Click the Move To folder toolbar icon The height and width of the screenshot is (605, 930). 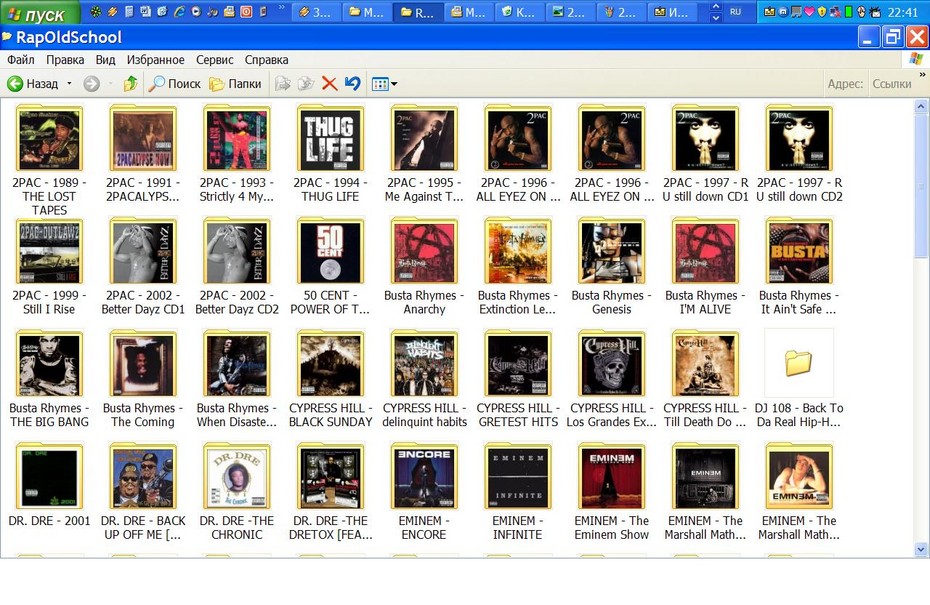click(283, 84)
